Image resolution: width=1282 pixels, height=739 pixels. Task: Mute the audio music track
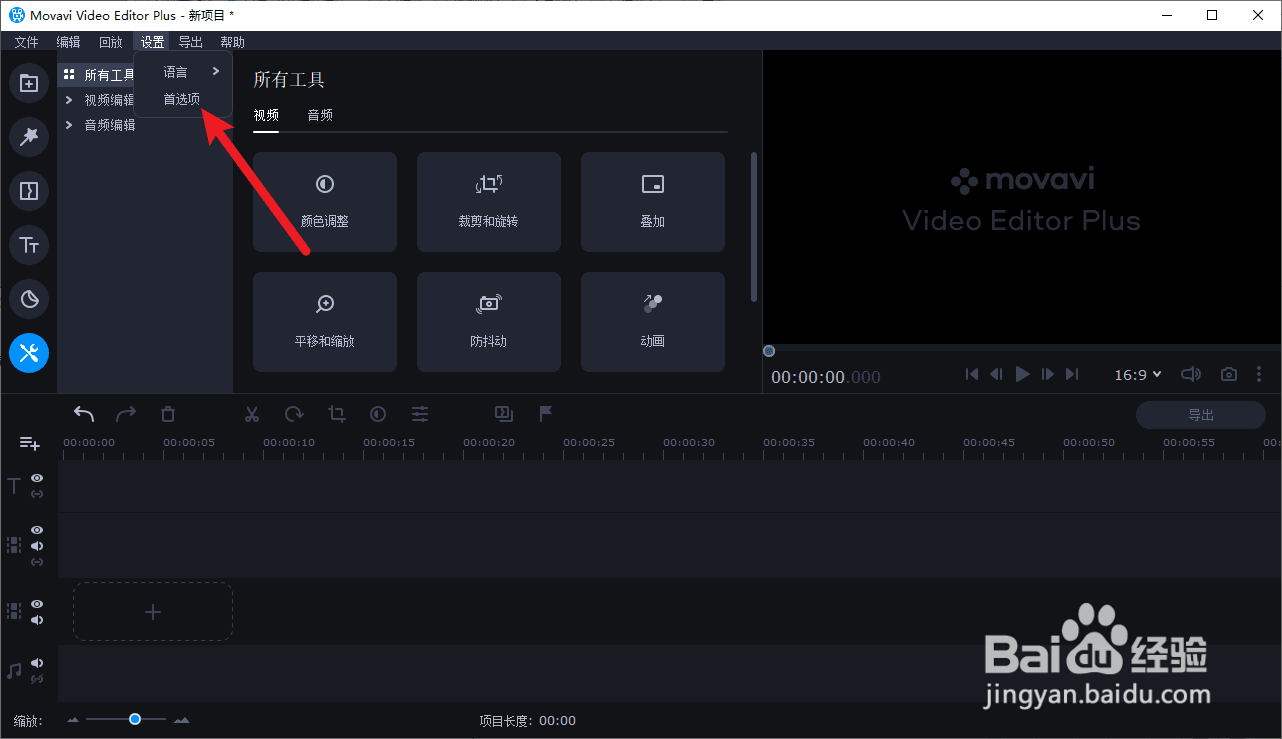pos(37,663)
